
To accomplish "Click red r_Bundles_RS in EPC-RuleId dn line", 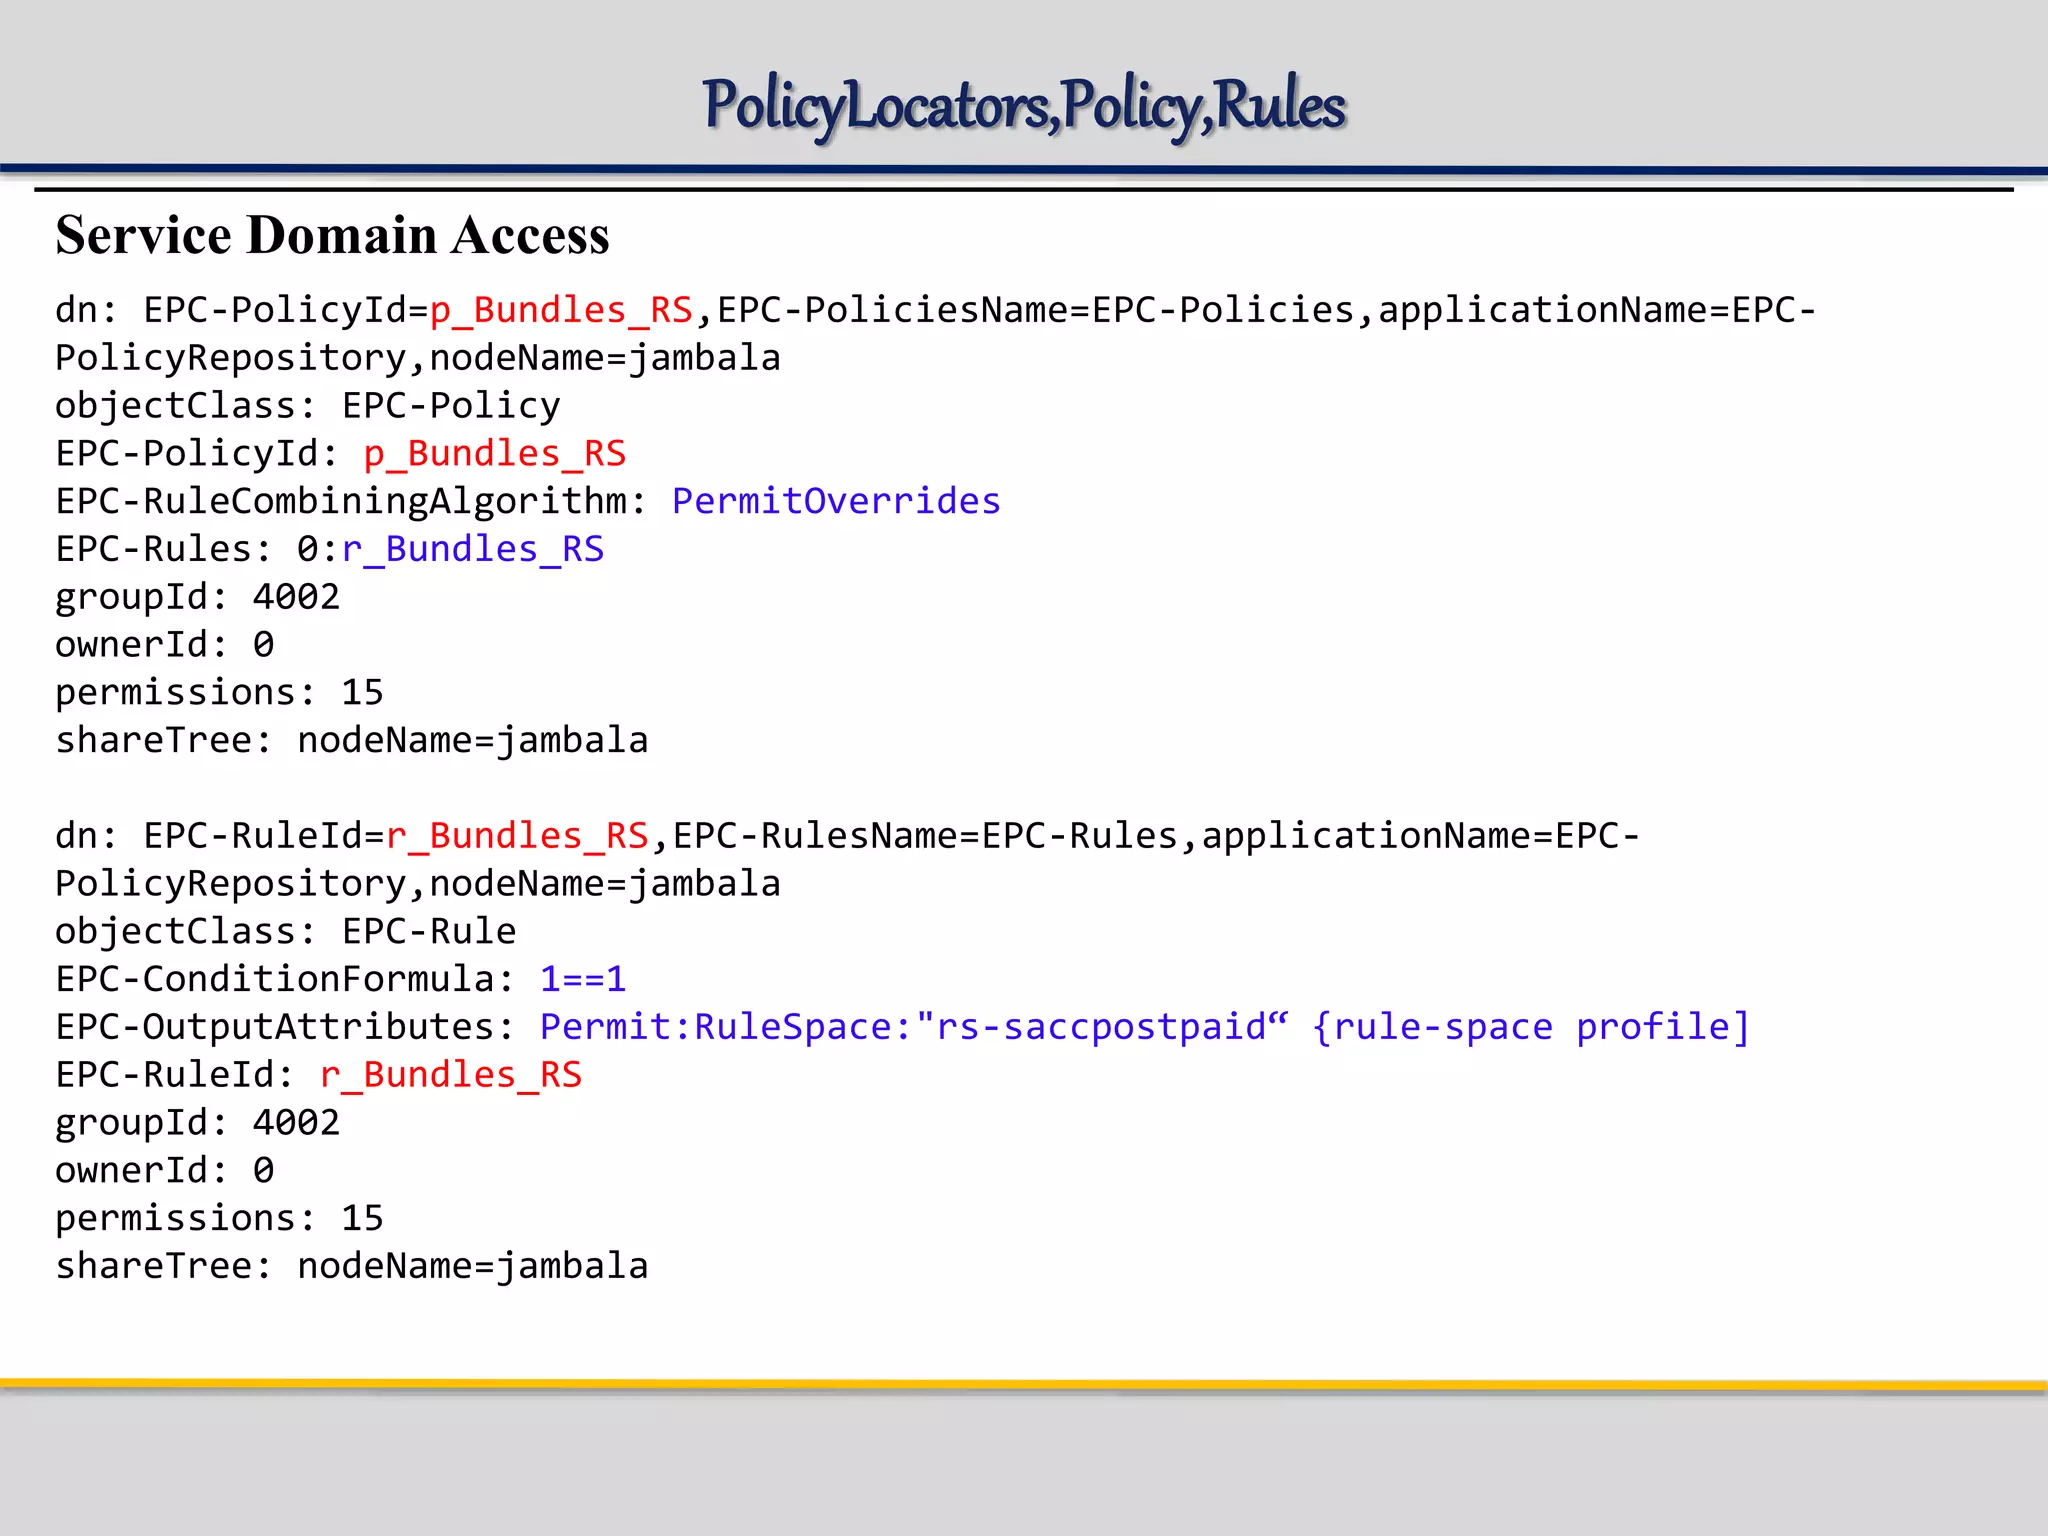I will (517, 836).
